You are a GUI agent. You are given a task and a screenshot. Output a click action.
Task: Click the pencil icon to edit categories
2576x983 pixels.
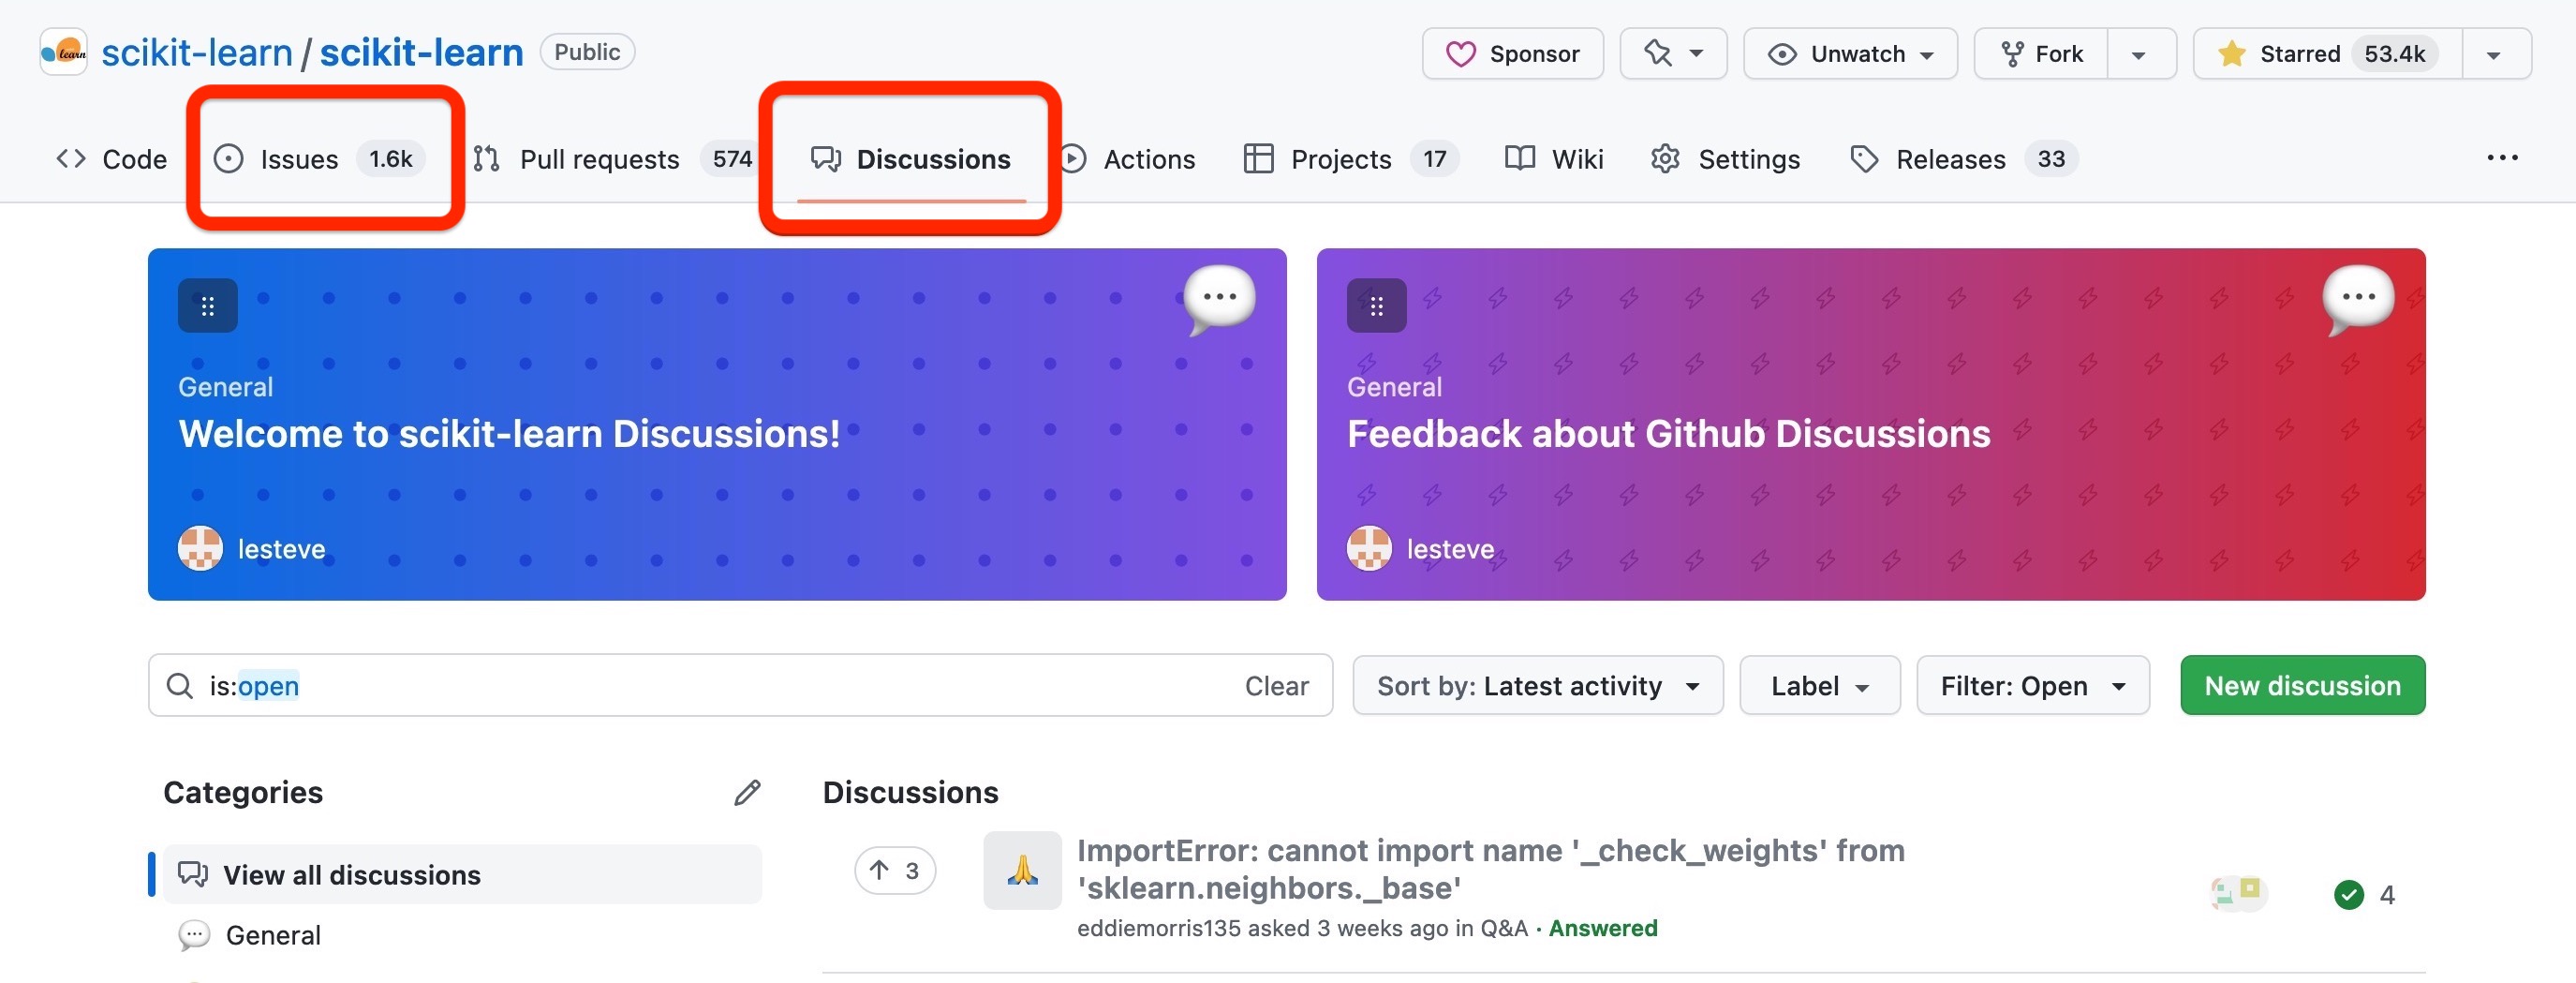tap(747, 792)
